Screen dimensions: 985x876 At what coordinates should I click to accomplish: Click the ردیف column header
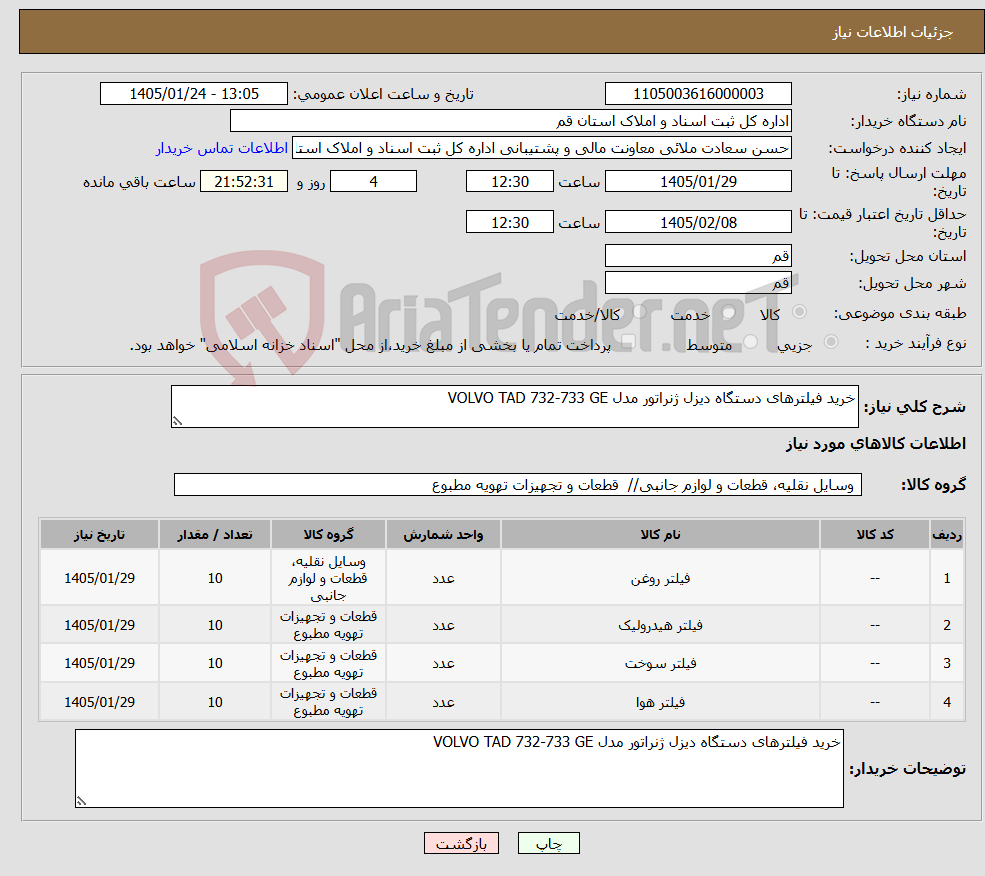947,534
